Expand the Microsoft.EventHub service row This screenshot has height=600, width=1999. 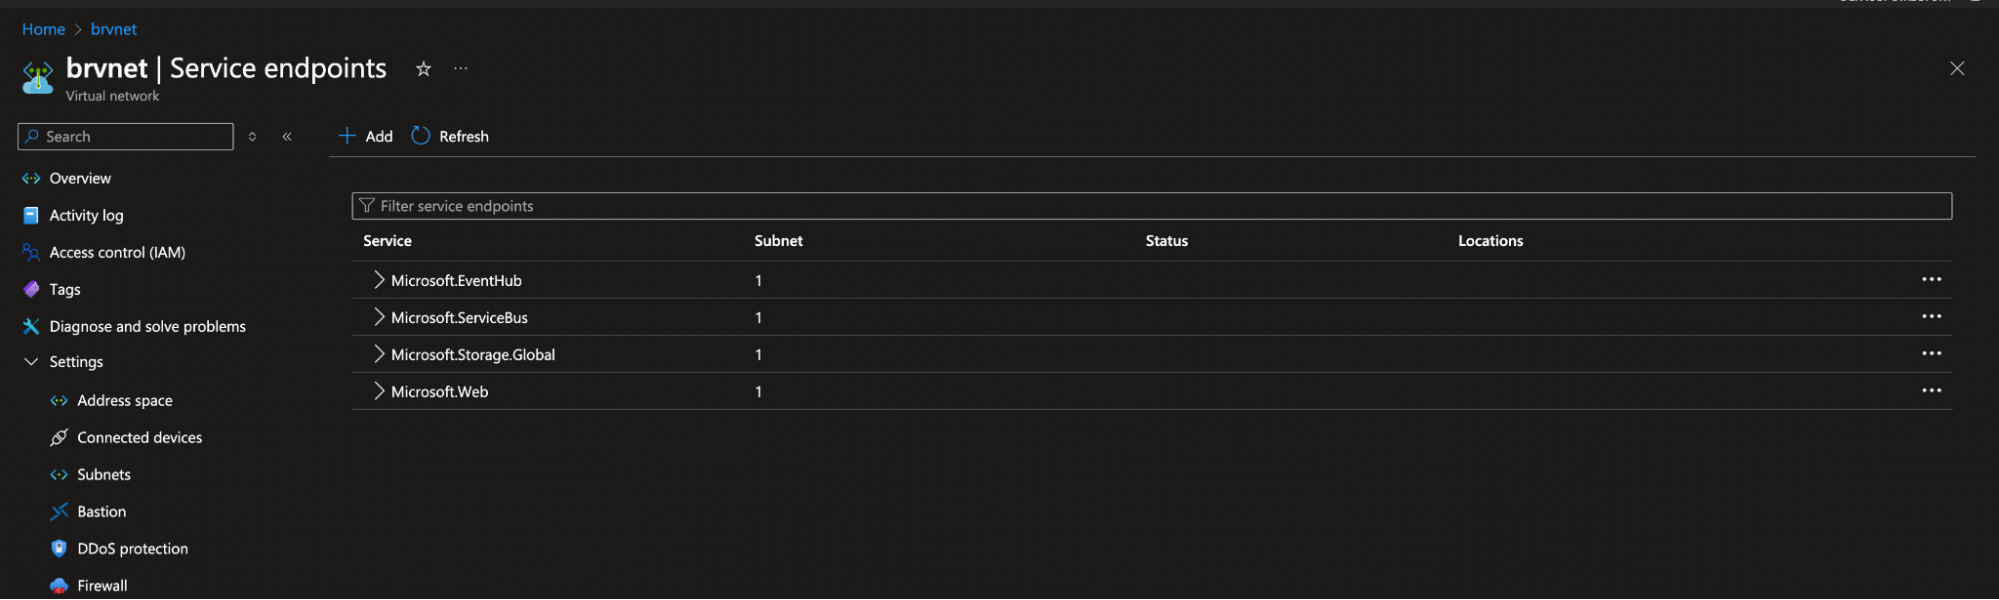379,280
